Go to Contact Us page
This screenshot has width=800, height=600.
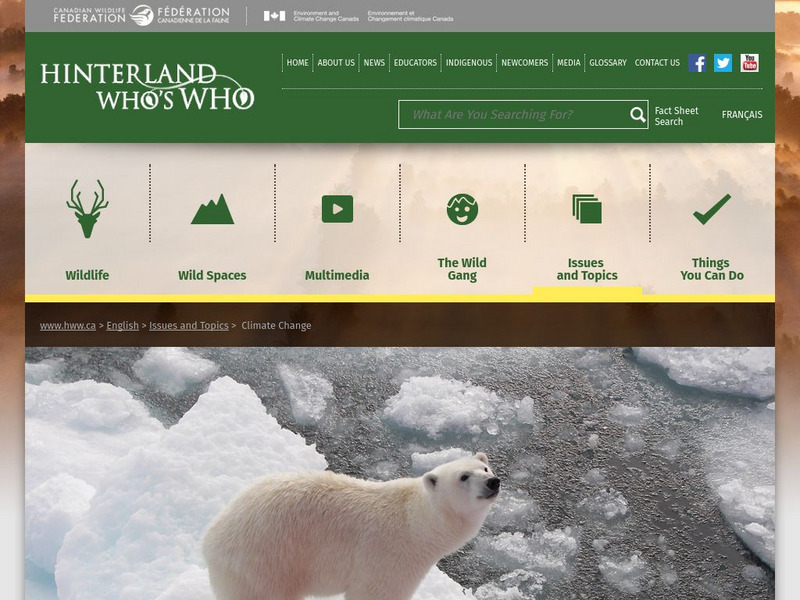[657, 63]
